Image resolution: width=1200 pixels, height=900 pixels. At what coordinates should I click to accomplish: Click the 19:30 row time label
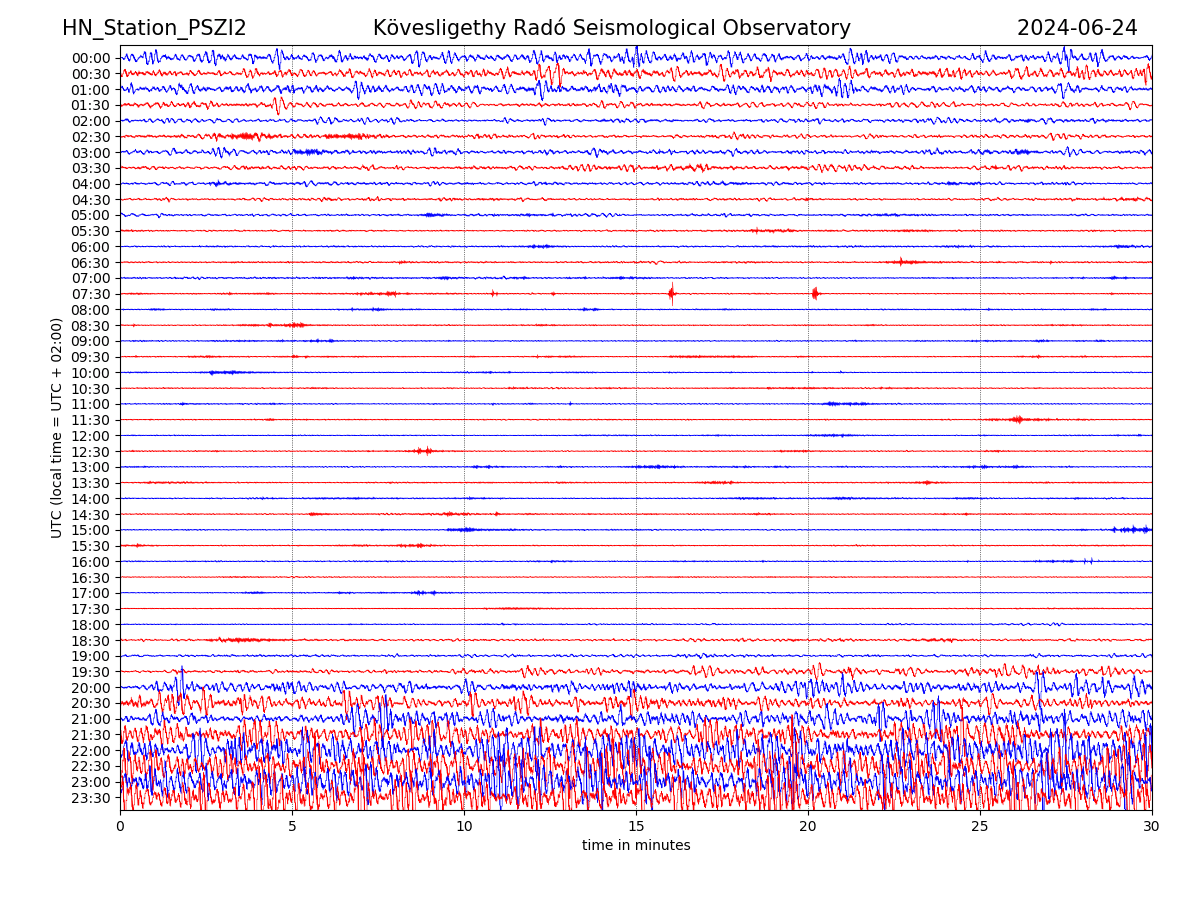pyautogui.click(x=90, y=672)
